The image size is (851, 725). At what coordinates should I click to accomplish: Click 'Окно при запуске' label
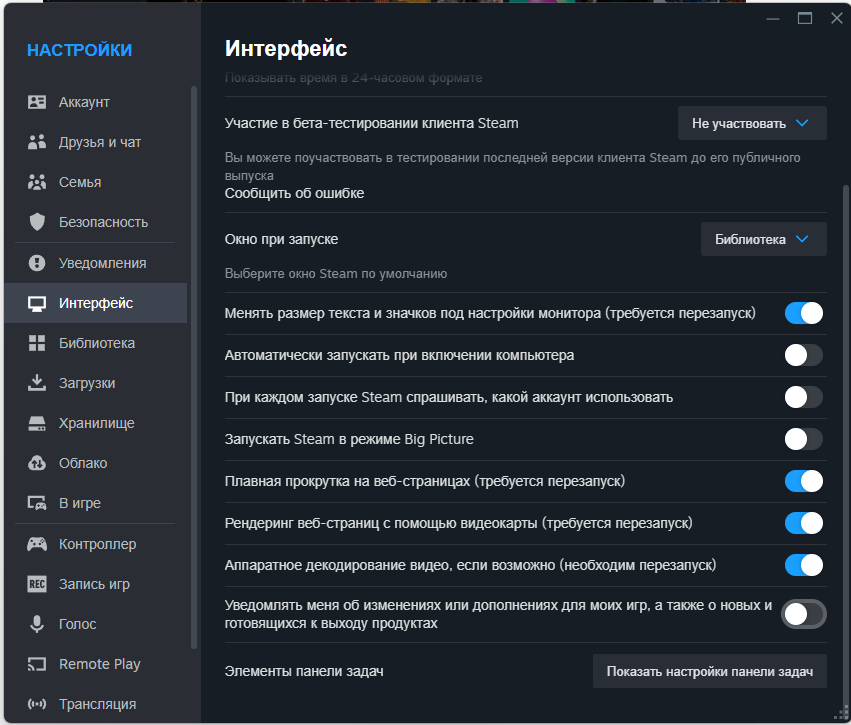(x=281, y=239)
